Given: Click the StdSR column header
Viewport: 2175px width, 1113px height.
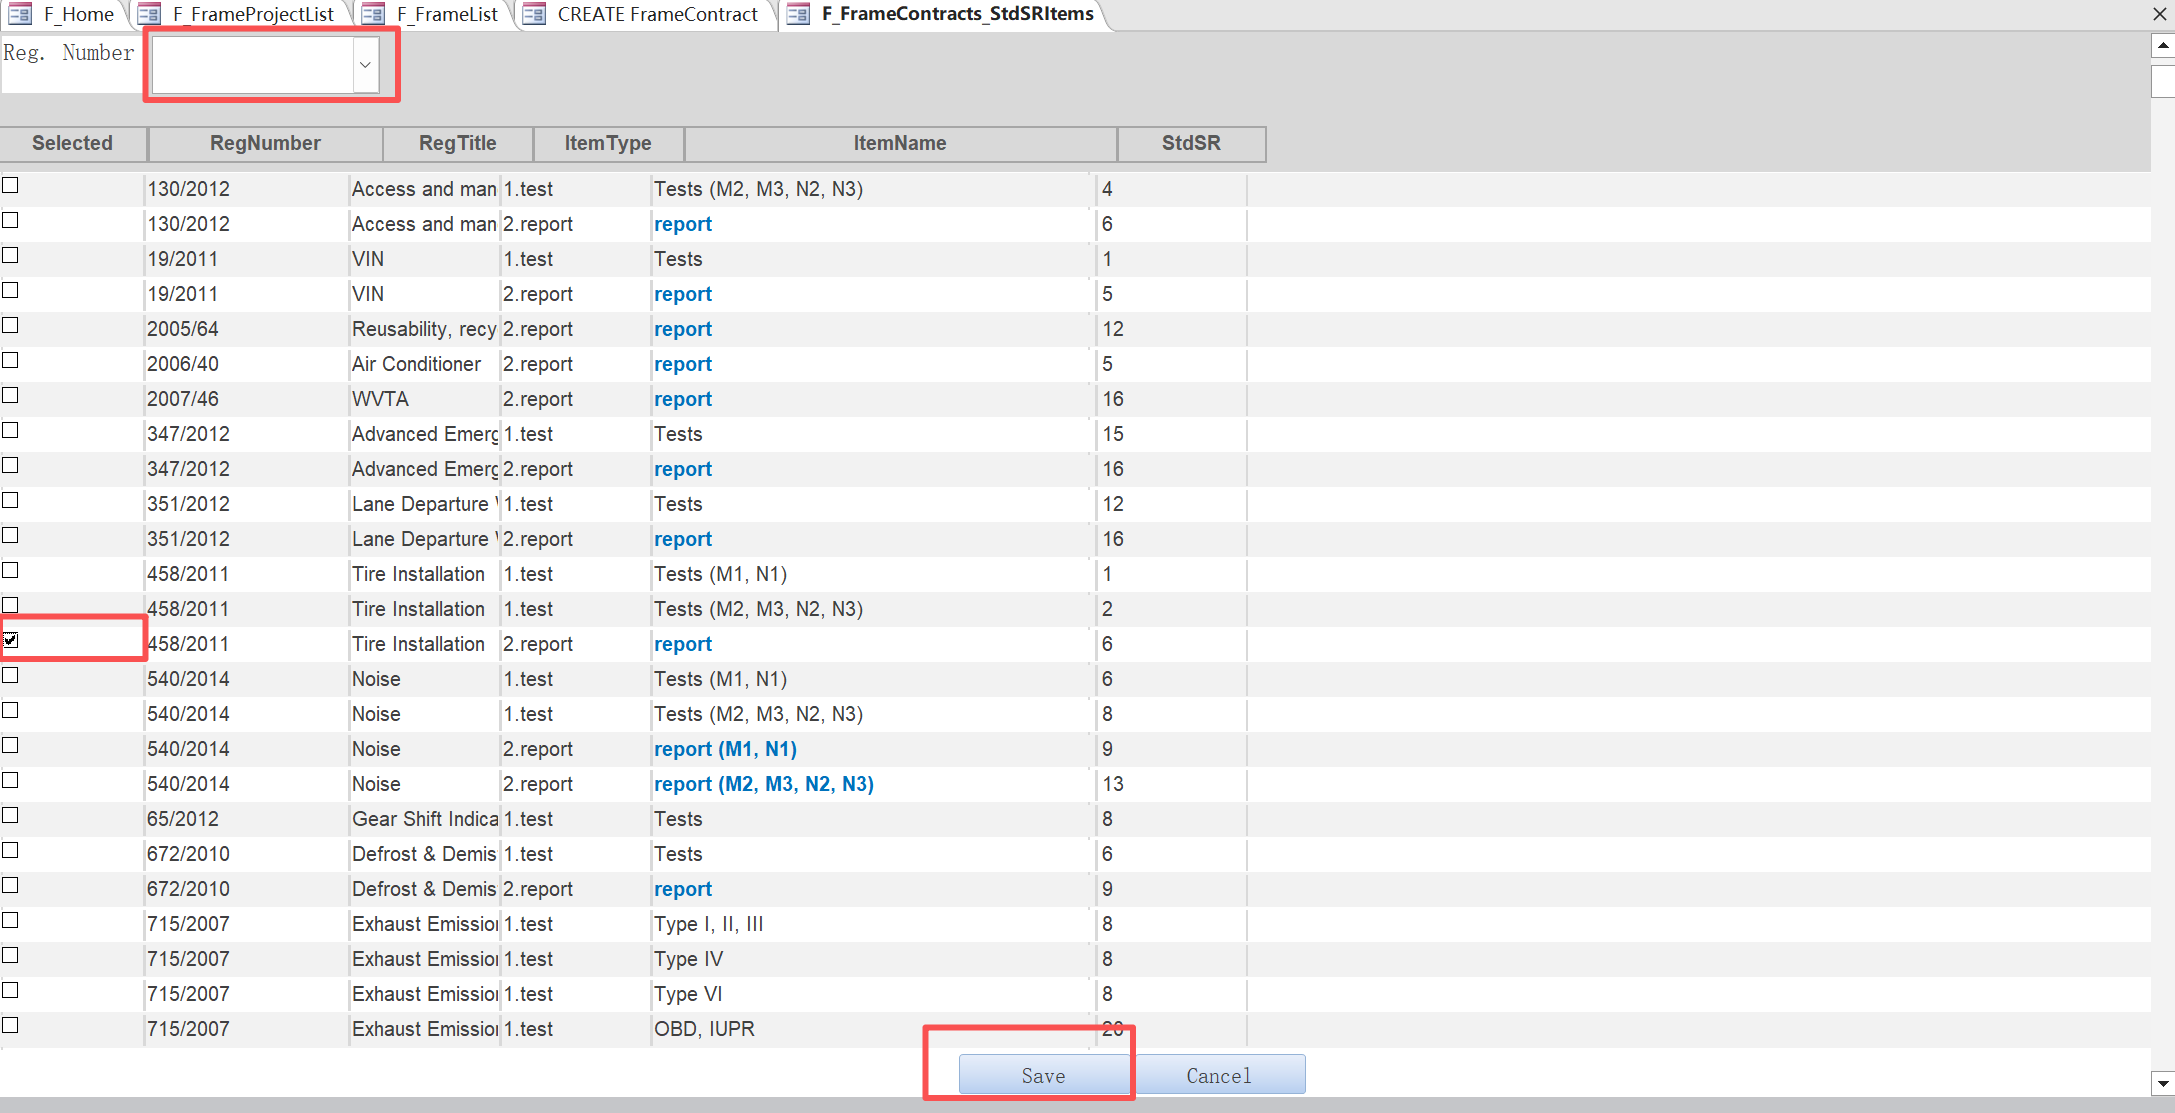Looking at the screenshot, I should [1190, 143].
